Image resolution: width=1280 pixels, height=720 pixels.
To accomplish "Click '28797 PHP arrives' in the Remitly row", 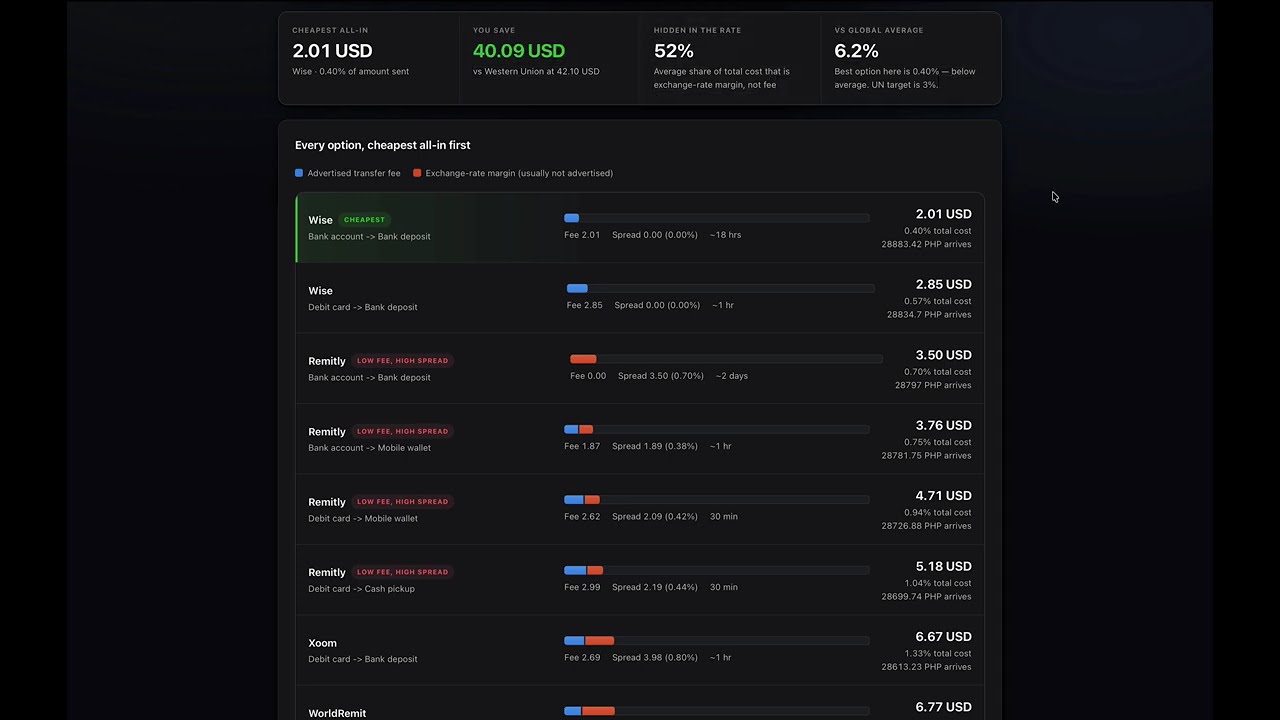I will [x=934, y=385].
